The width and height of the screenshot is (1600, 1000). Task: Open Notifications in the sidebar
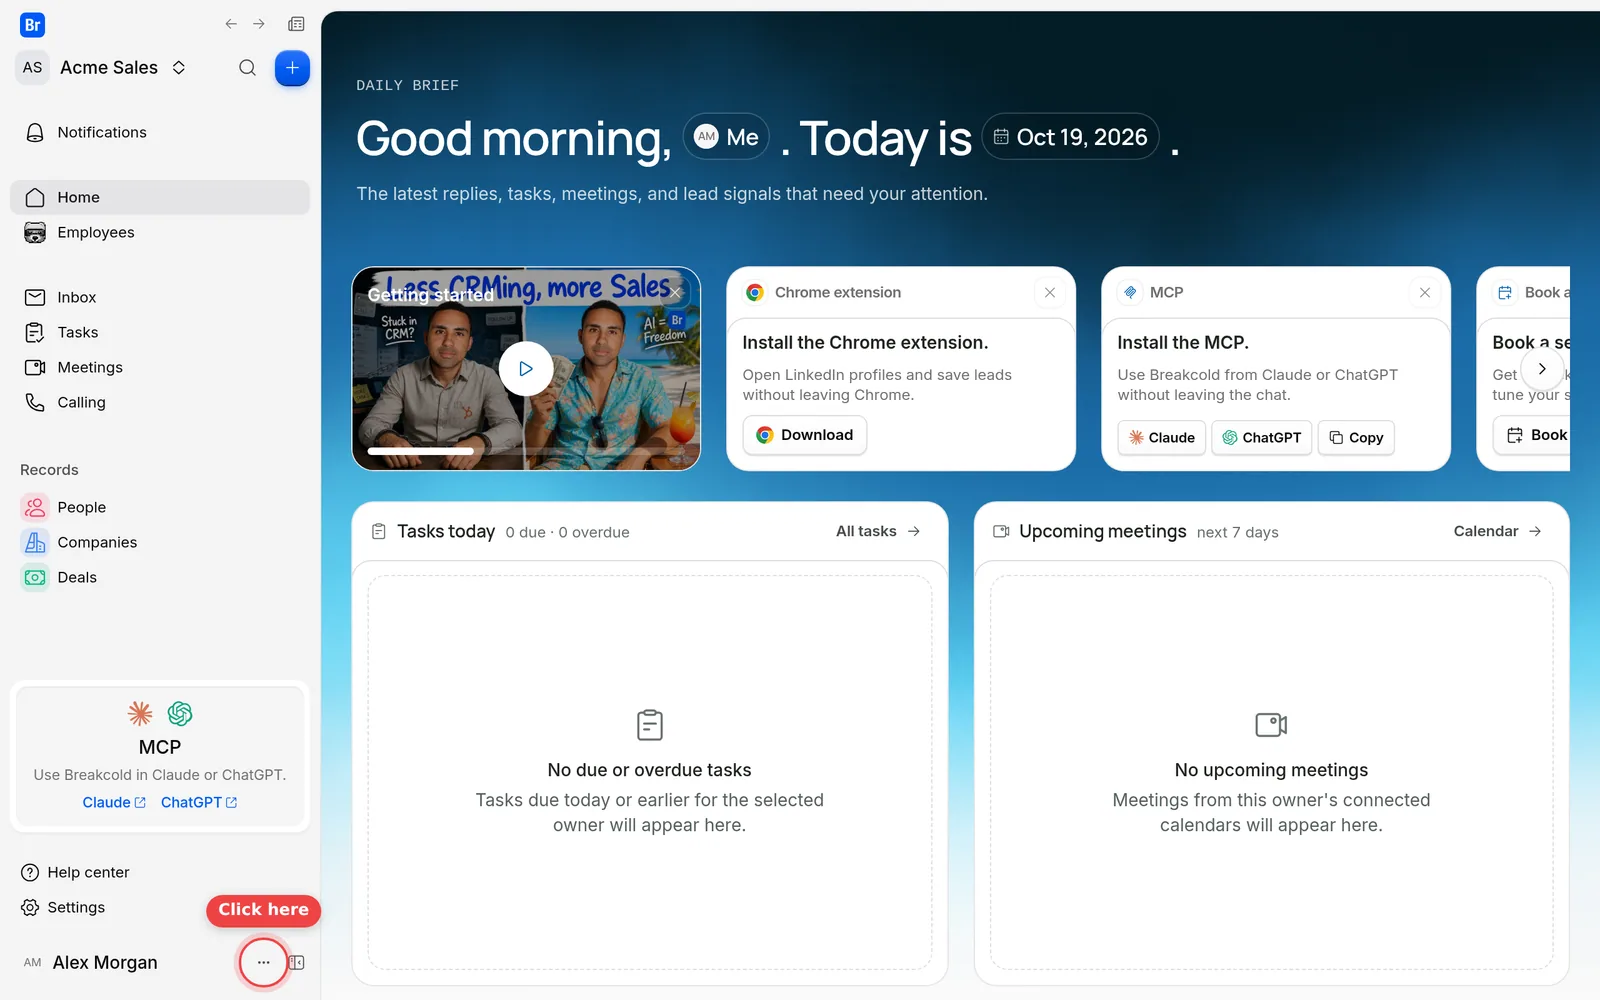coord(160,132)
